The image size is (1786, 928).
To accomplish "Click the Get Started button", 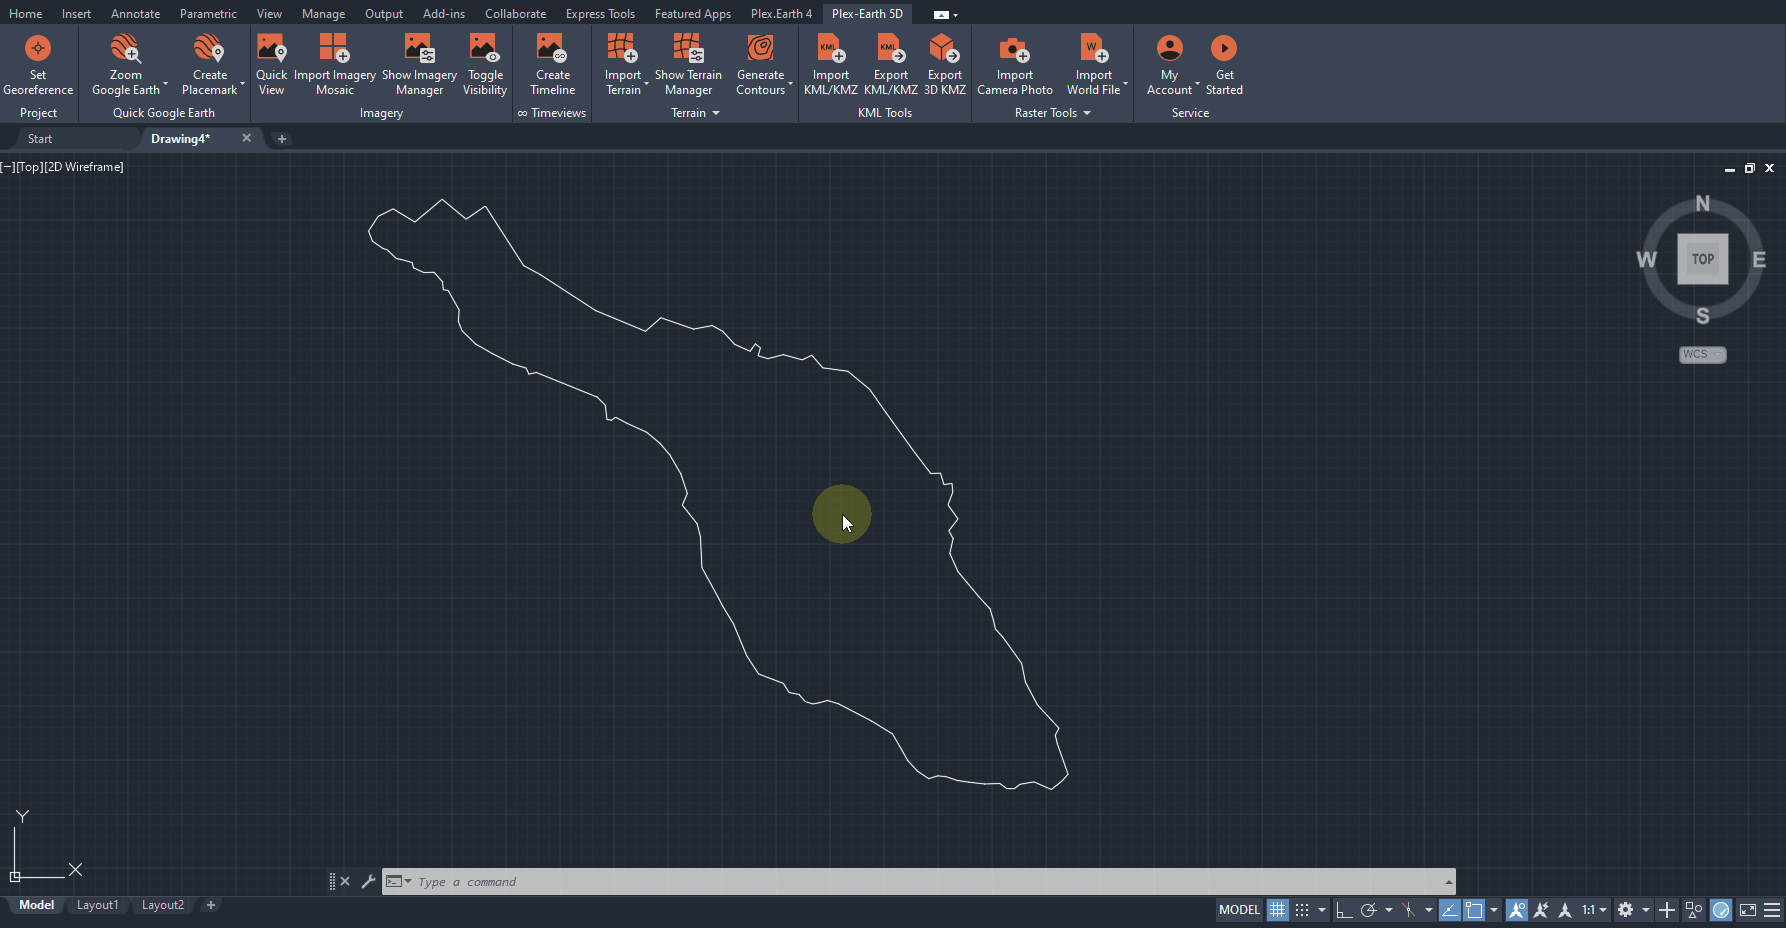I will 1224,65.
